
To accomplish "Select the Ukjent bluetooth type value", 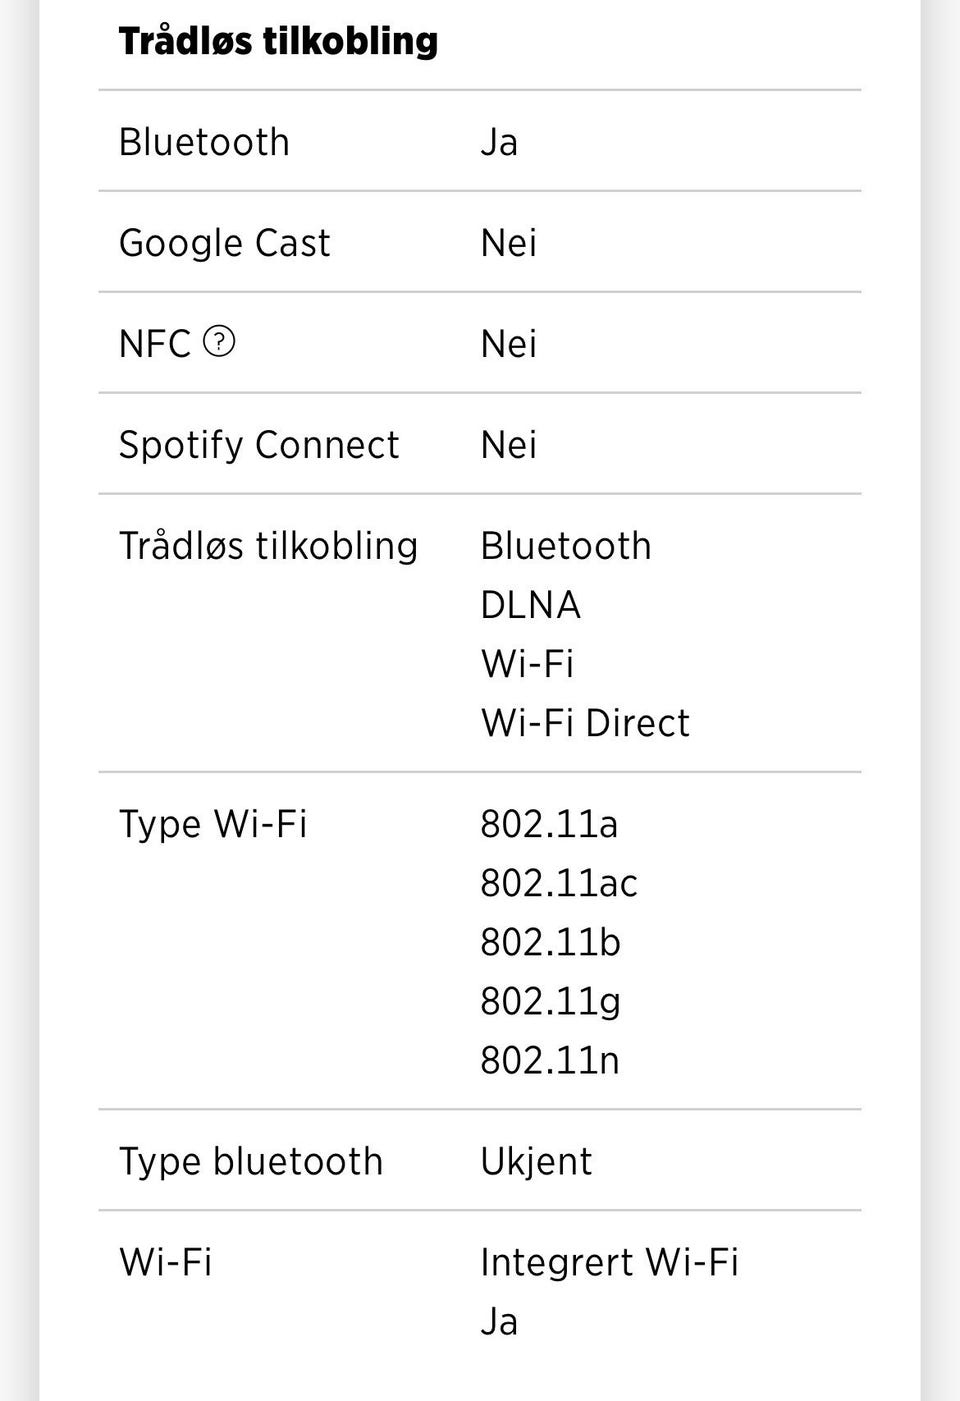I will point(536,1162).
